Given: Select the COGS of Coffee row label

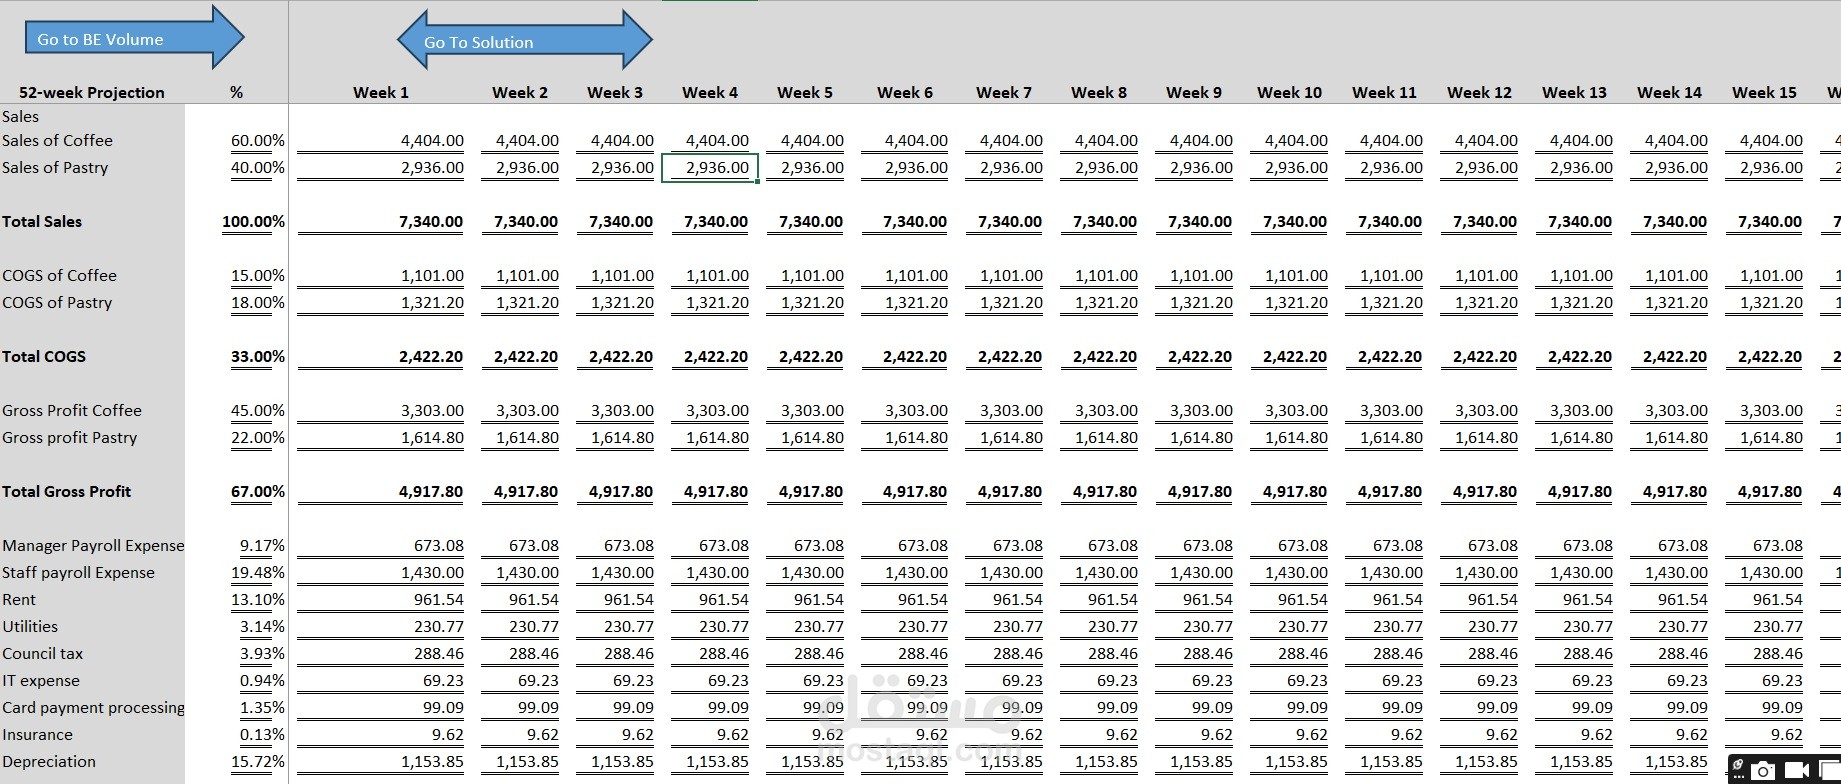Looking at the screenshot, I should [x=59, y=275].
